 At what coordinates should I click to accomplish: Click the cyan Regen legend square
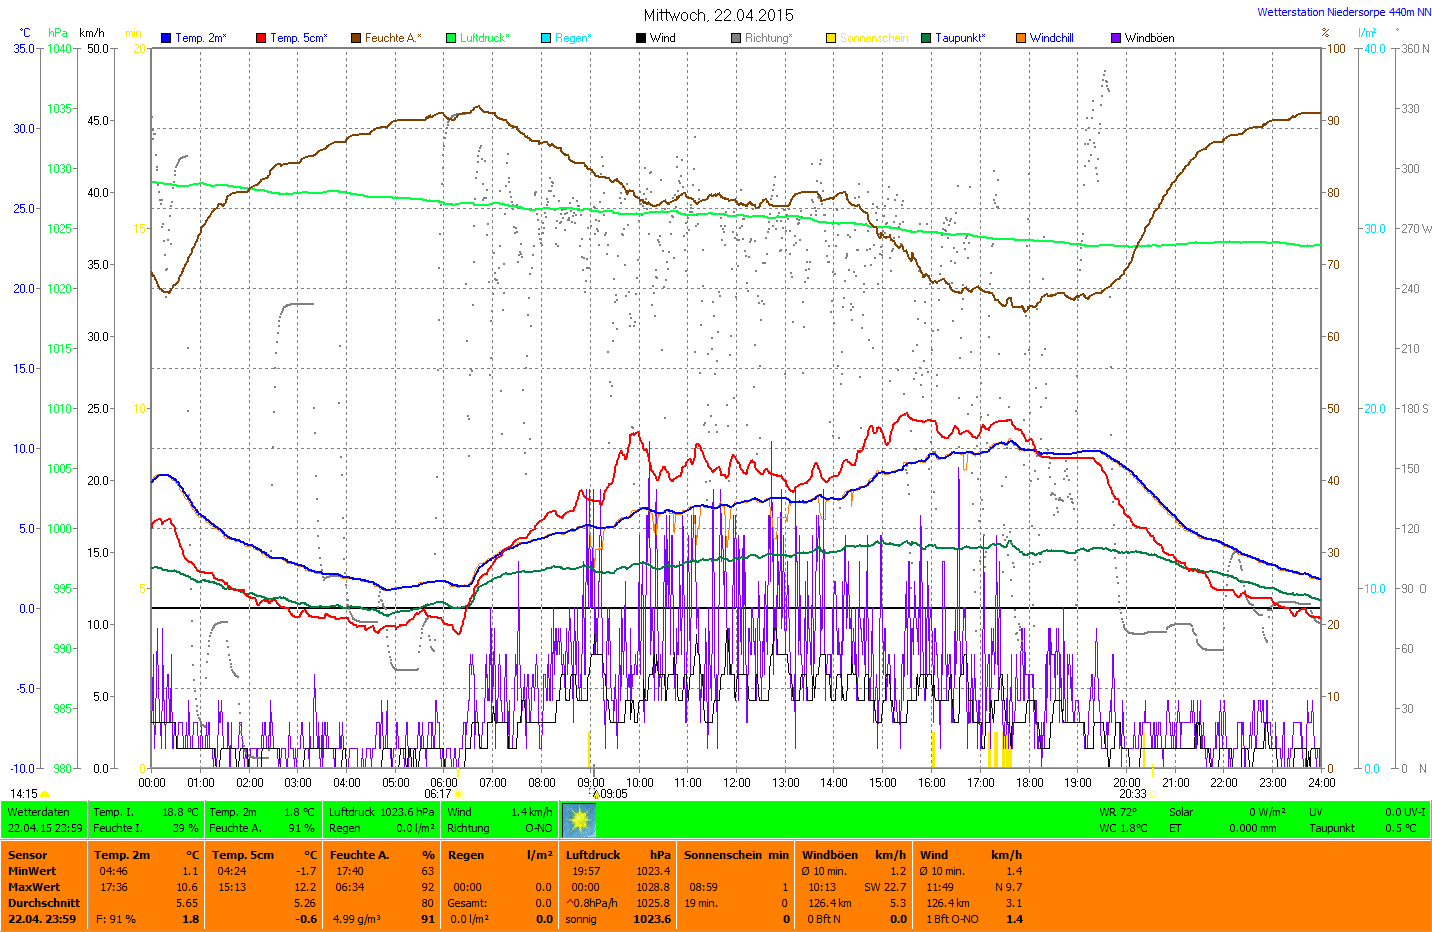tap(546, 38)
